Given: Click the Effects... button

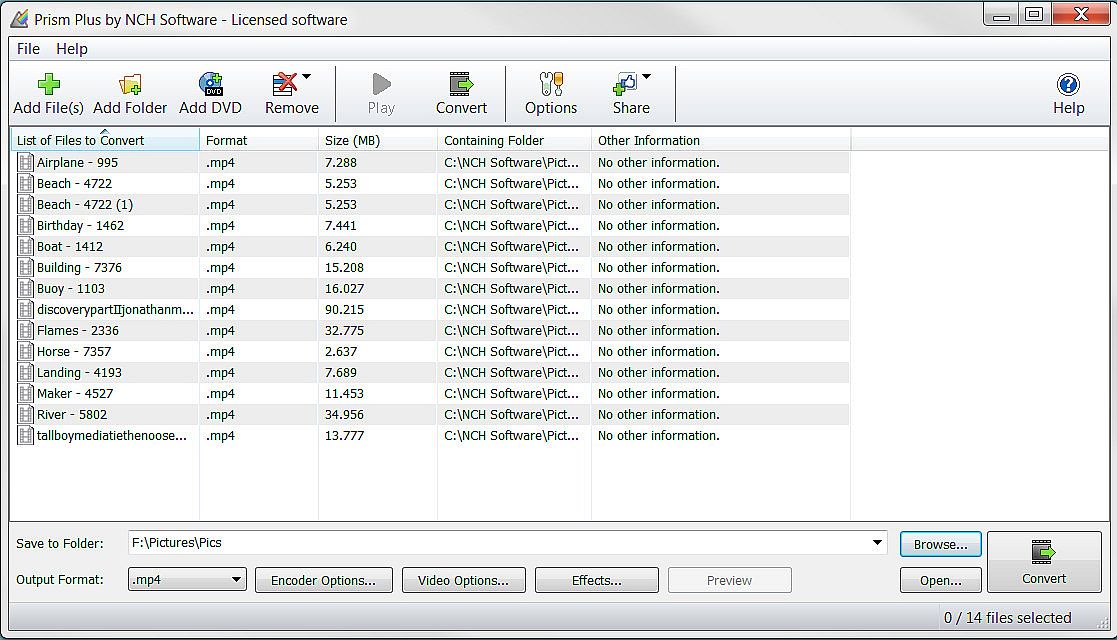Looking at the screenshot, I should coord(596,580).
